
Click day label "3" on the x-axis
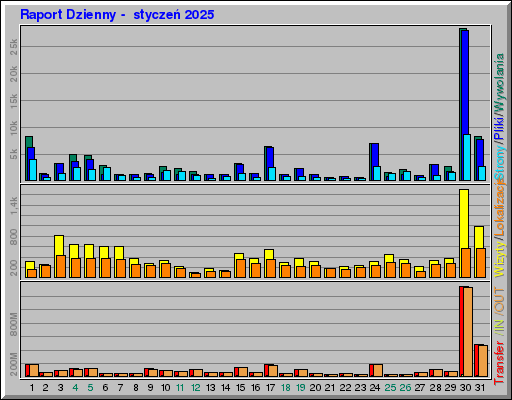click(60, 388)
